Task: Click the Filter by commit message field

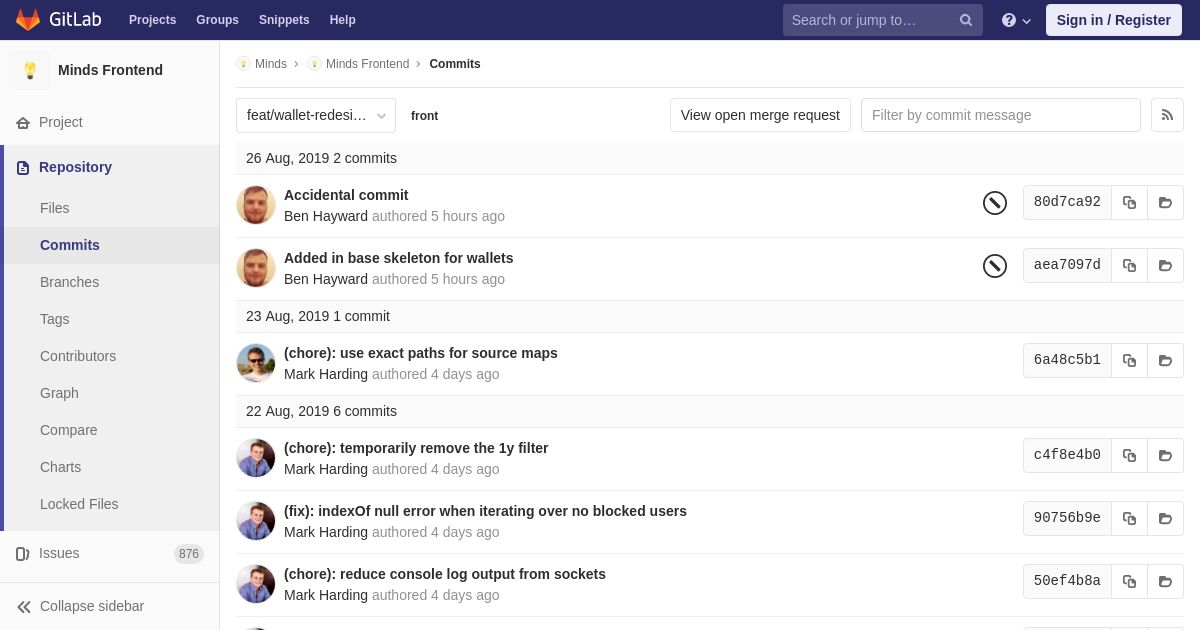Action: click(1001, 115)
